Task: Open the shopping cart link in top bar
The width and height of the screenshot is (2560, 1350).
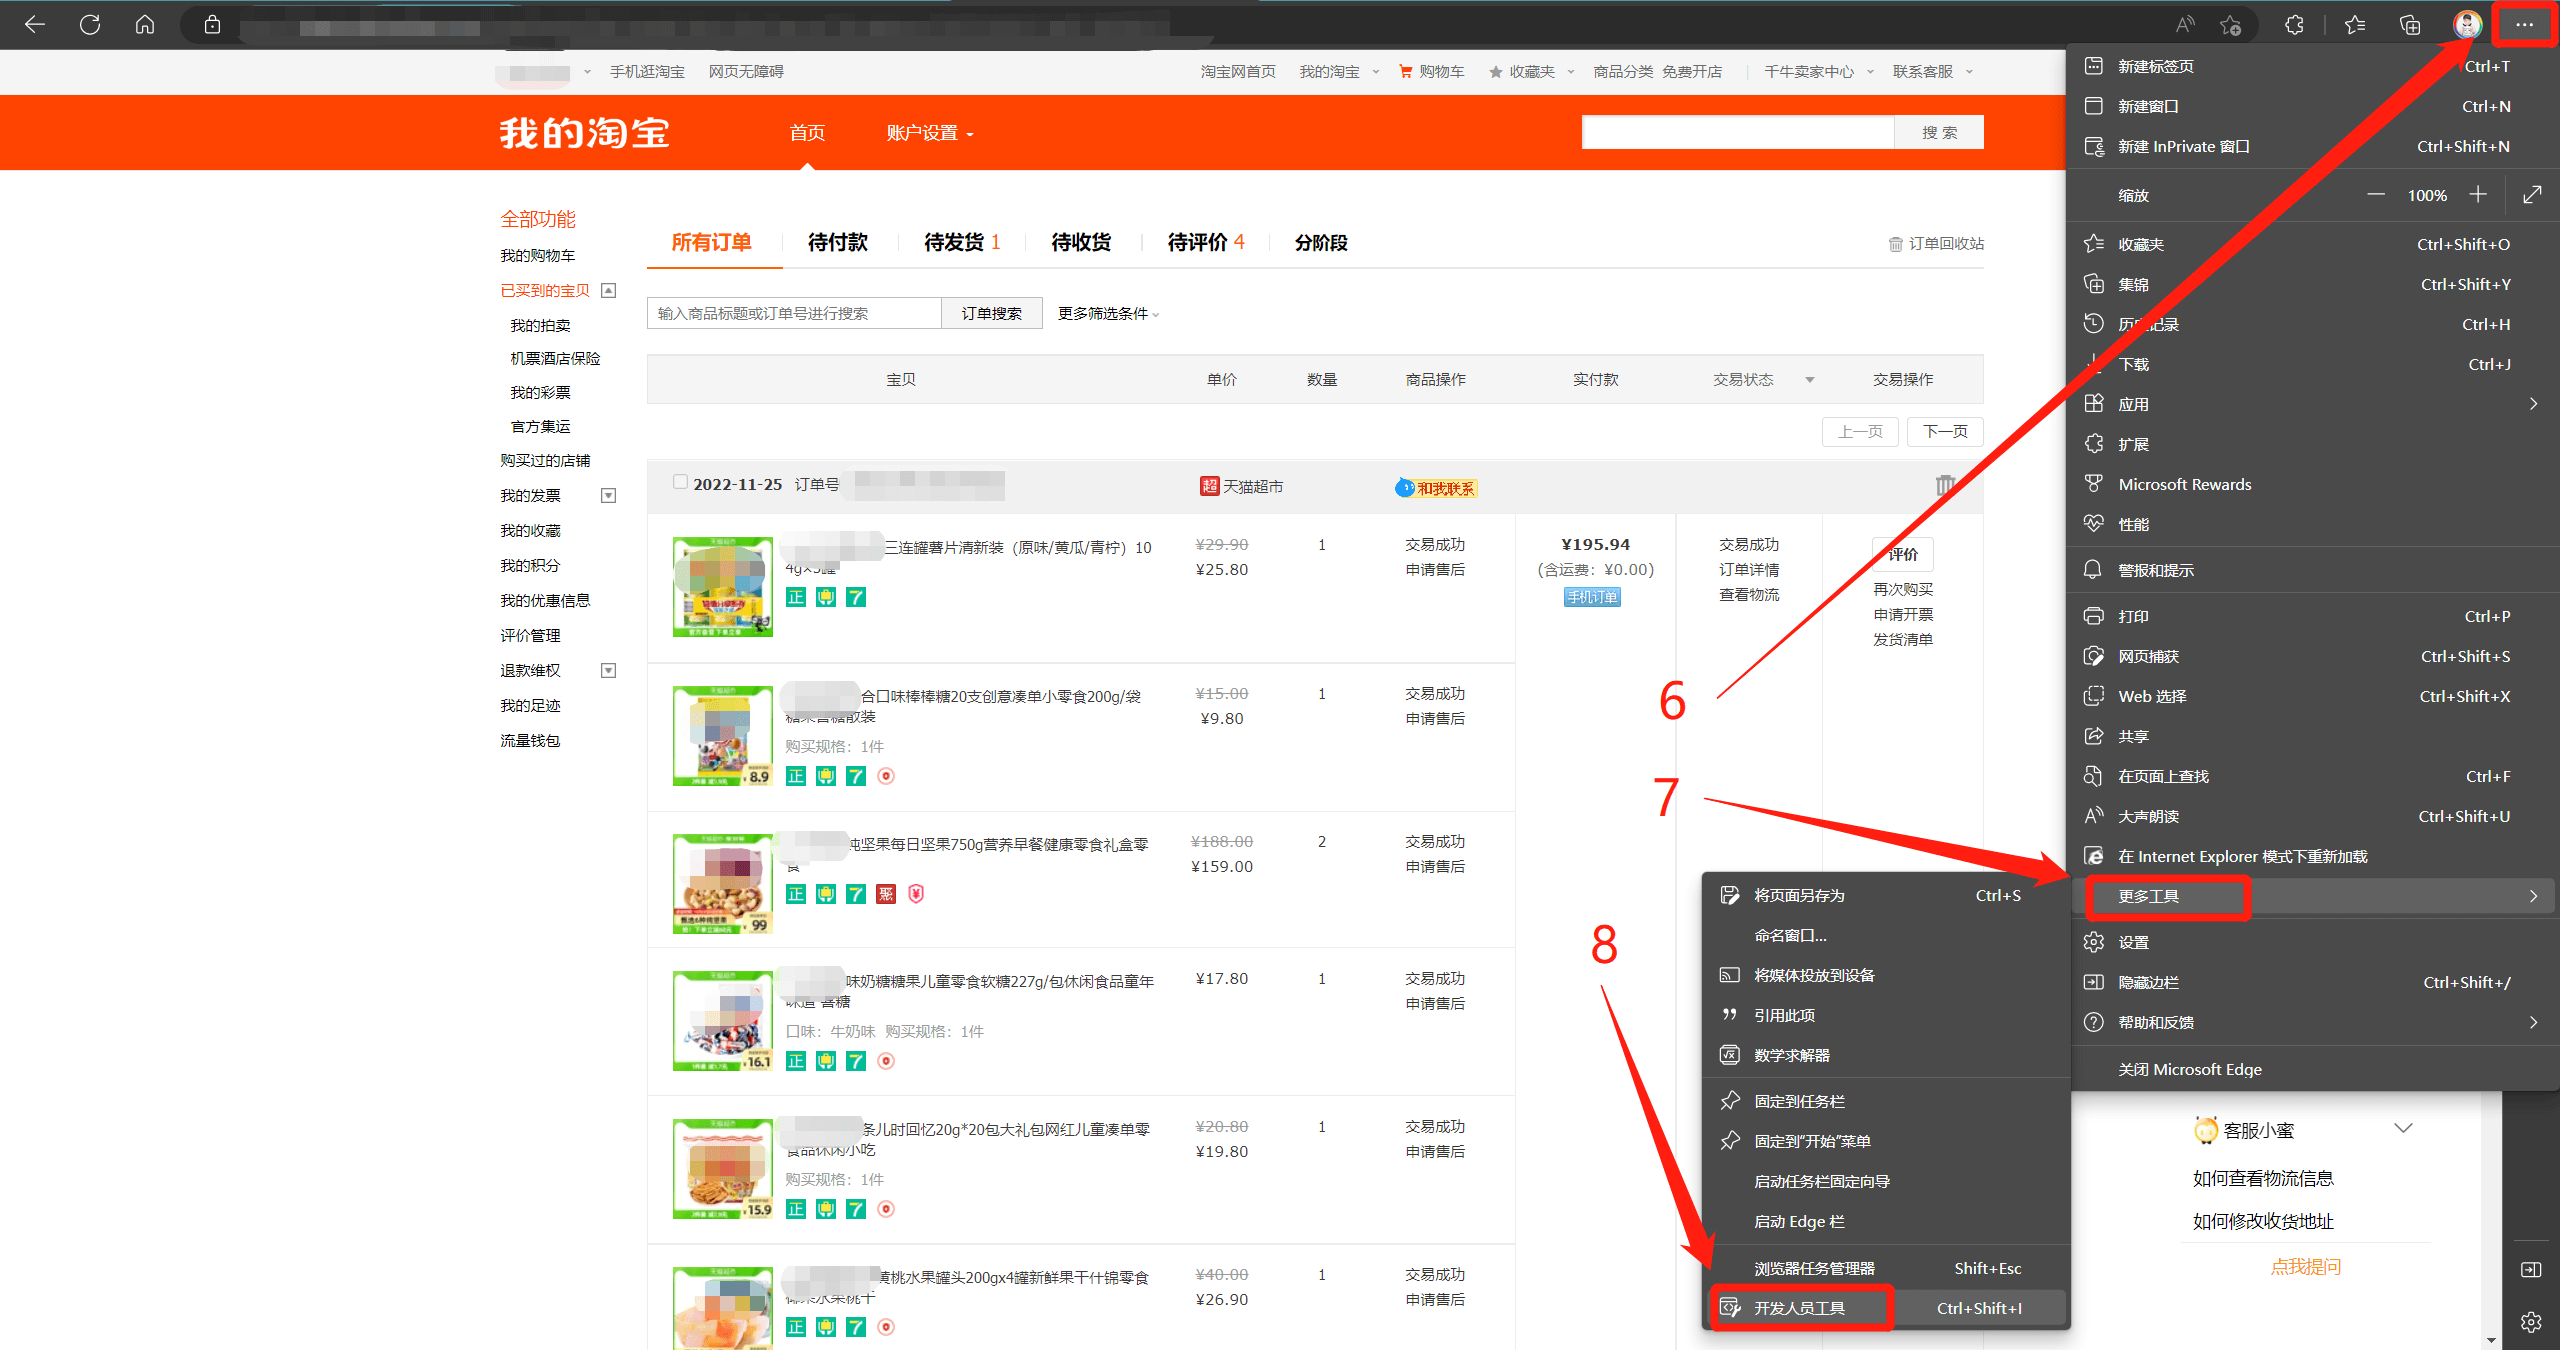Action: pyautogui.click(x=1431, y=72)
